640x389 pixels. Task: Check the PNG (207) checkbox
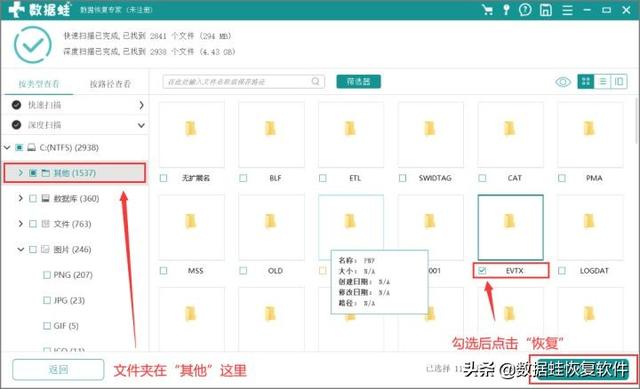tap(47, 275)
